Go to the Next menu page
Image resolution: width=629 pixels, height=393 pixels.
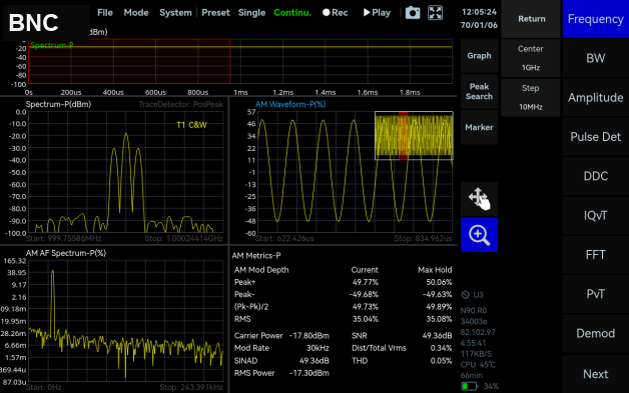[x=596, y=374]
